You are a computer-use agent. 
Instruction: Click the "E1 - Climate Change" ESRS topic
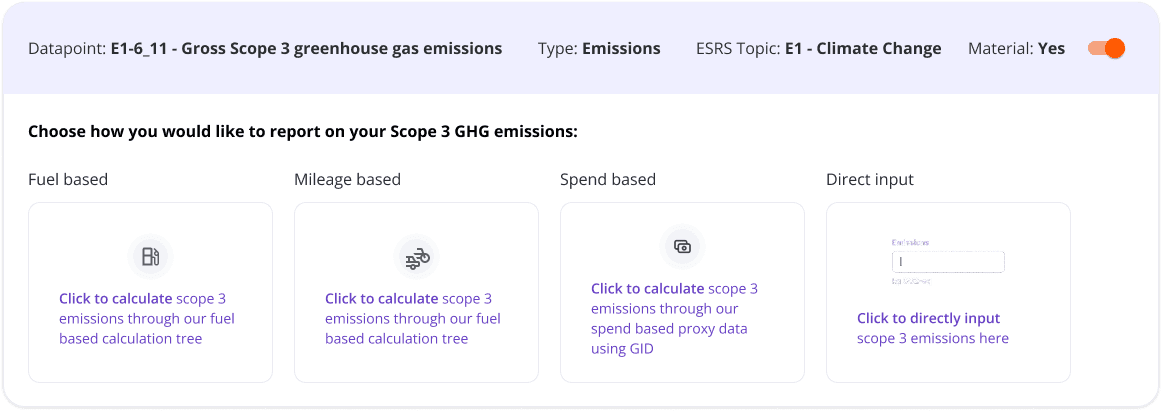click(863, 48)
